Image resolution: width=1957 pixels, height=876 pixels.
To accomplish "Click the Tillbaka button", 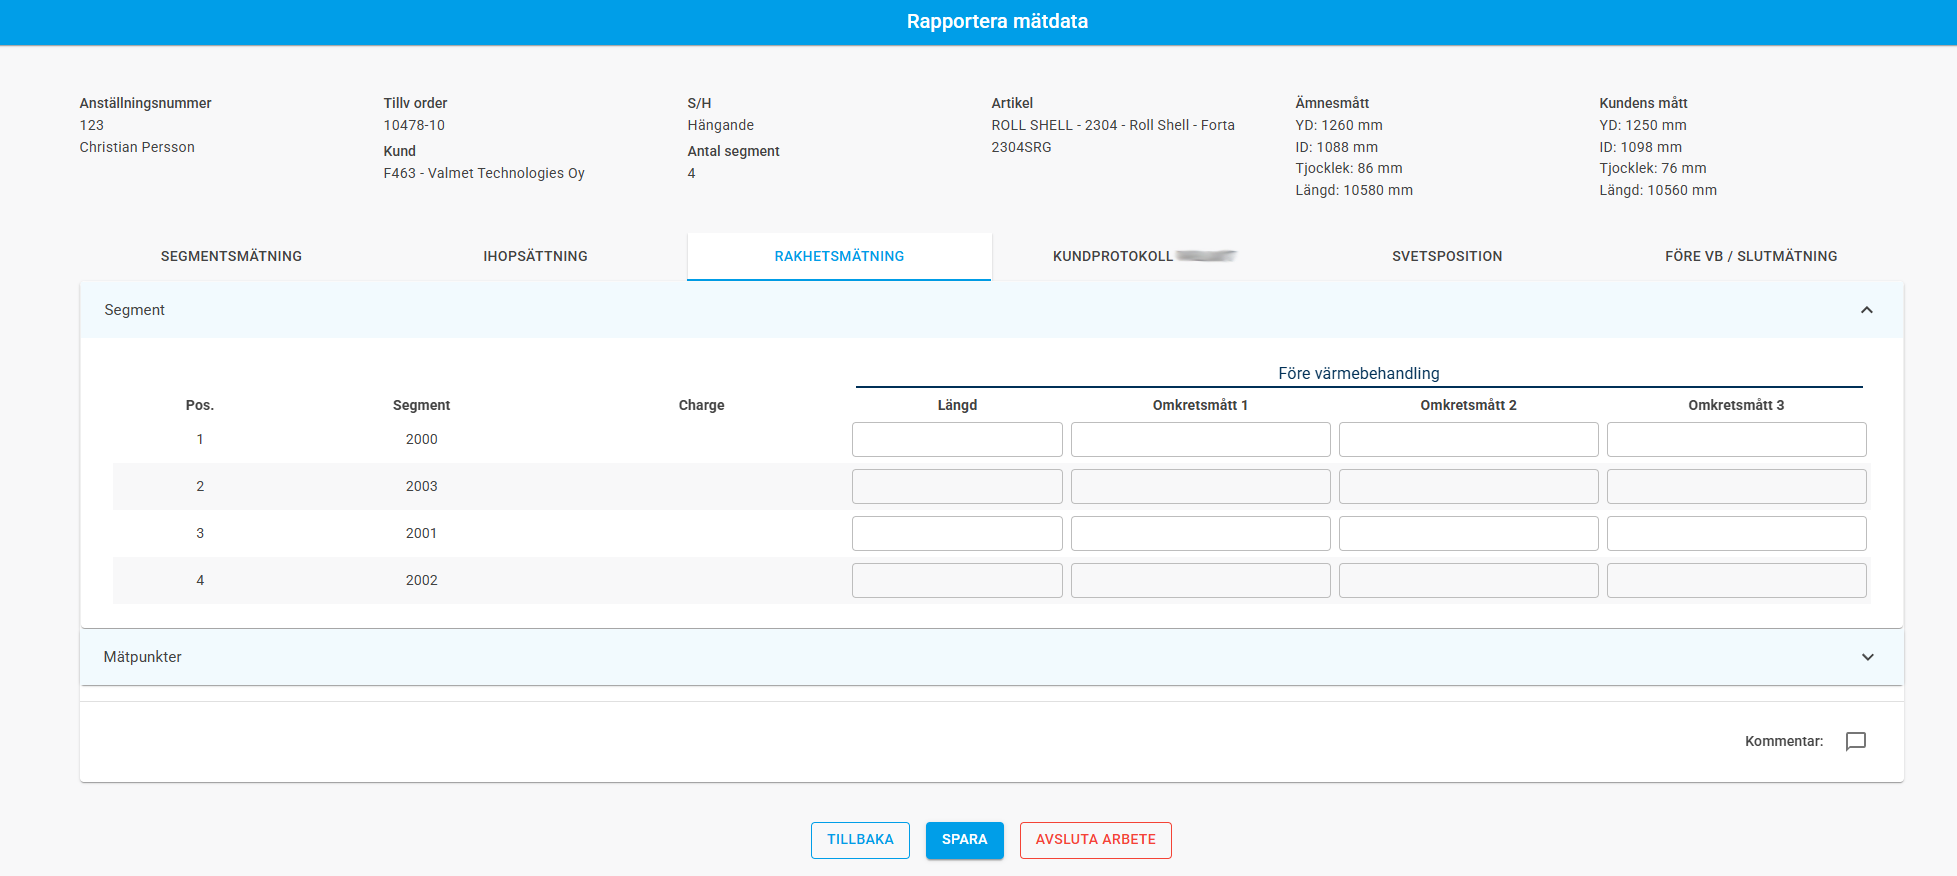I will tap(860, 840).
